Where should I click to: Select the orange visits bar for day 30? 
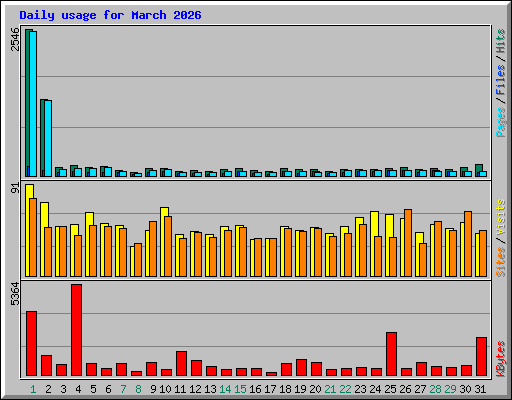point(468,244)
